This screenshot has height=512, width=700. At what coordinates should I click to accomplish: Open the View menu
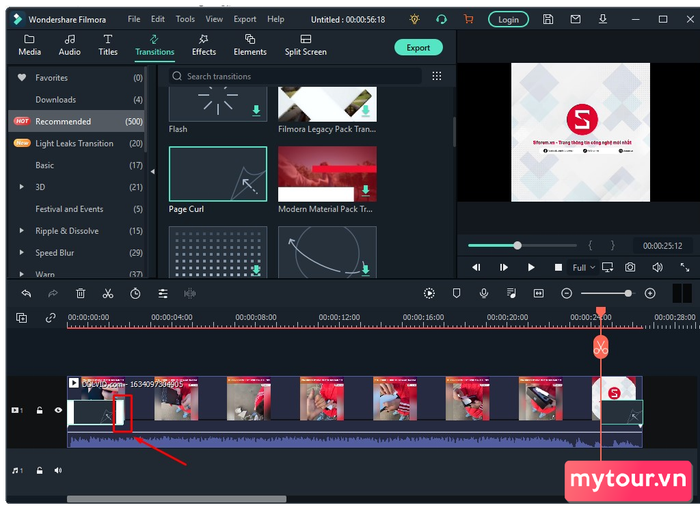click(x=214, y=19)
